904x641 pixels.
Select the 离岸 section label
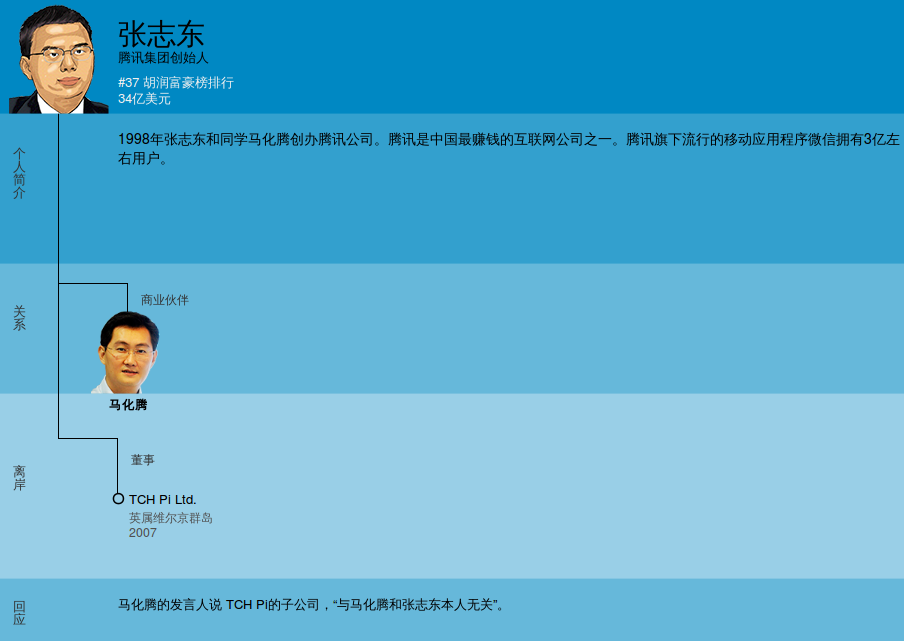point(19,478)
